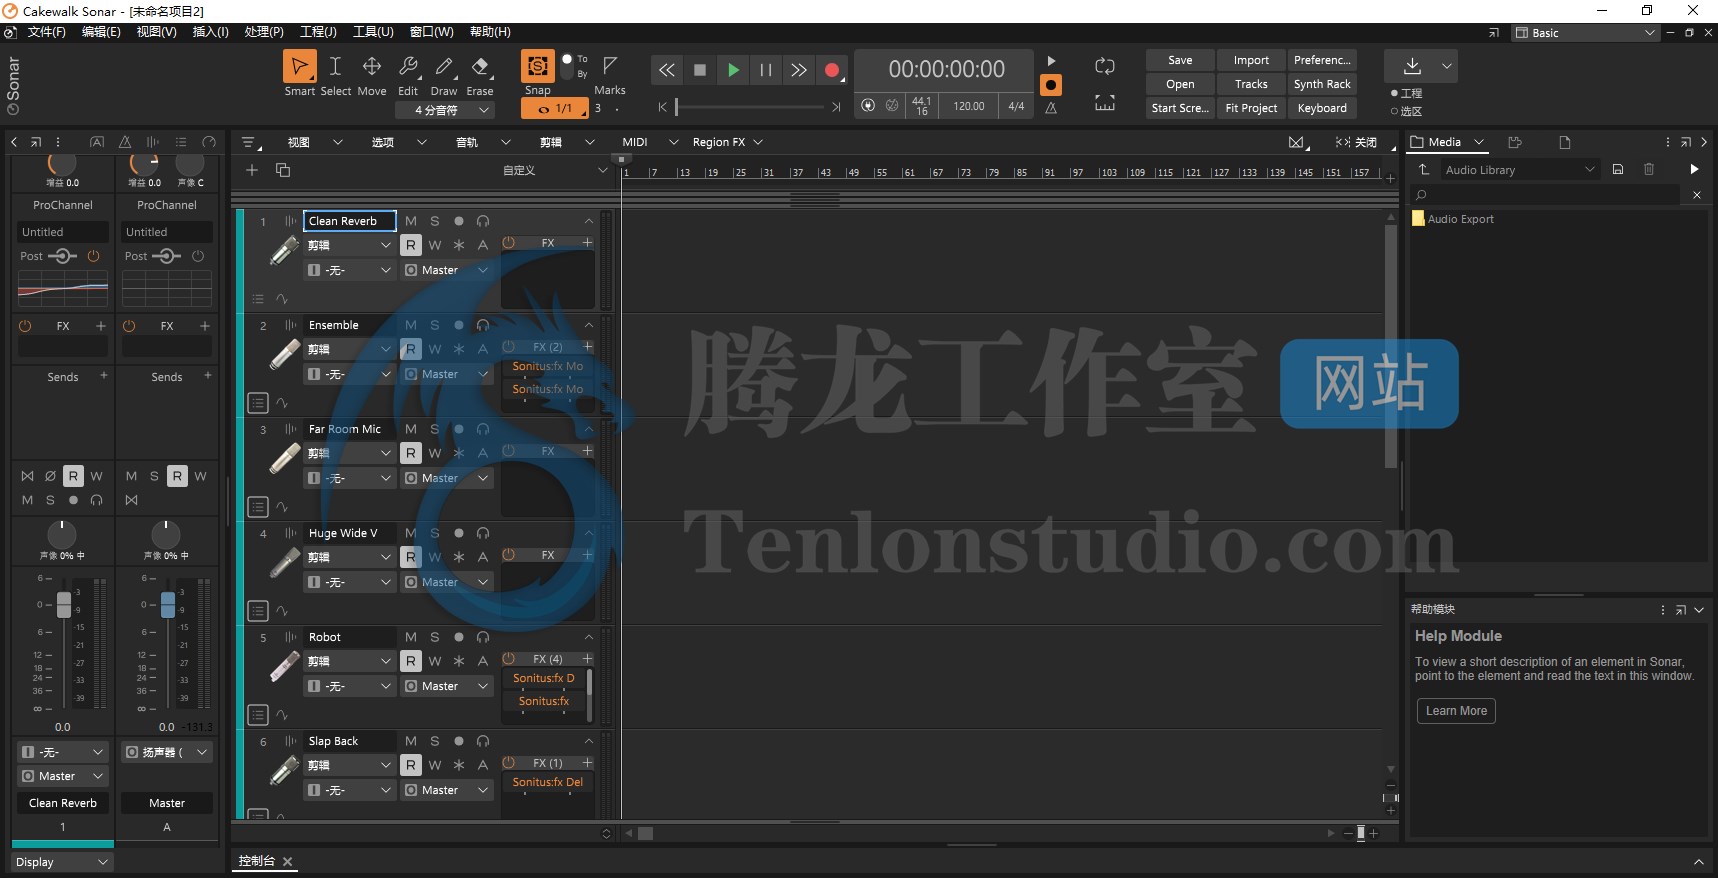Image resolution: width=1718 pixels, height=878 pixels.
Task: Pause the transport
Action: [766, 70]
